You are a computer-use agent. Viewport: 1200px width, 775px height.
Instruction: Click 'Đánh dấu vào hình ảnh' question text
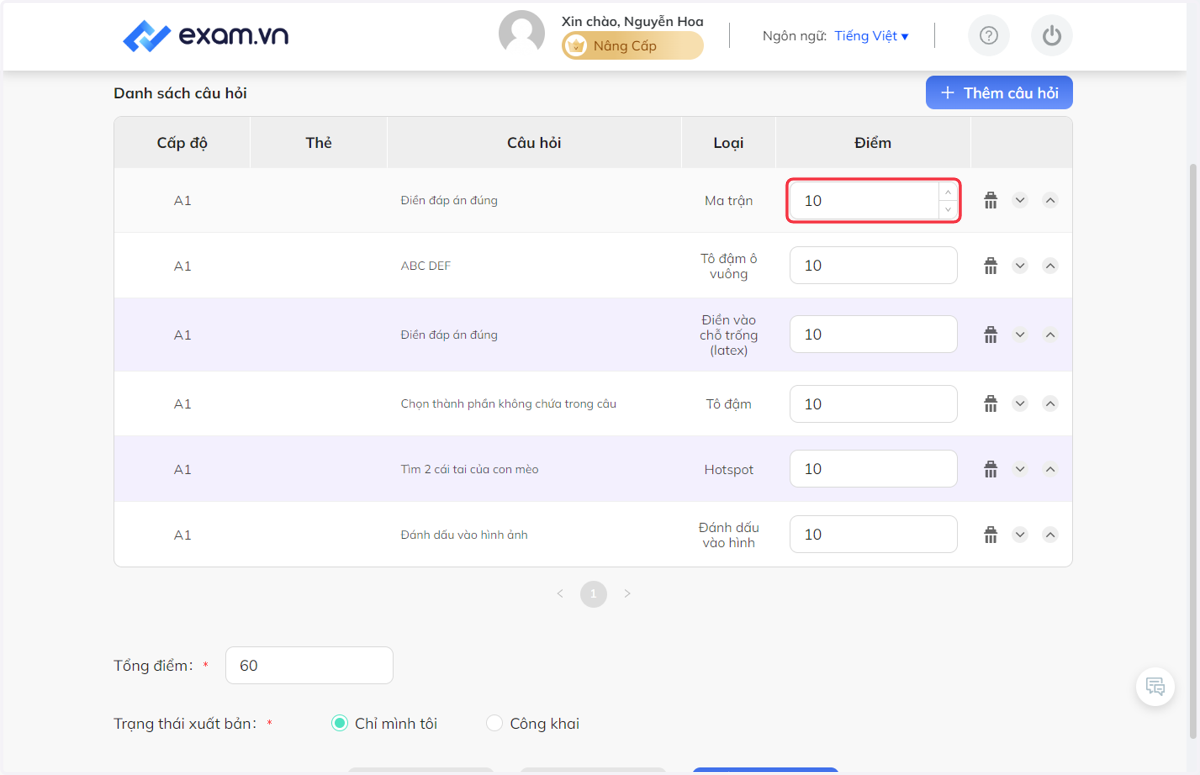pyautogui.click(x=464, y=535)
